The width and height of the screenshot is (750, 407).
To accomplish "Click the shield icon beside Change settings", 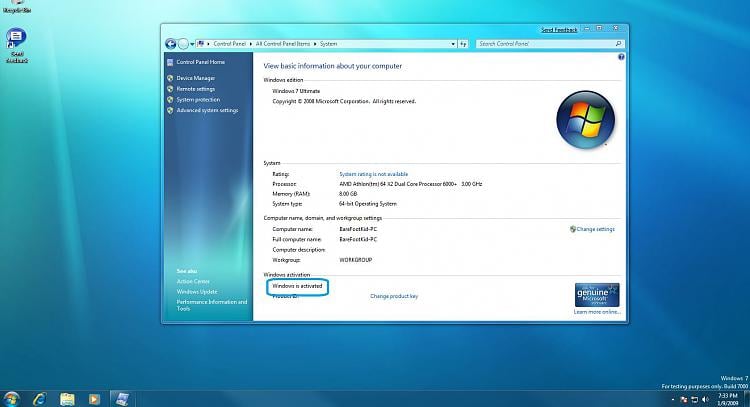I will 573,229.
